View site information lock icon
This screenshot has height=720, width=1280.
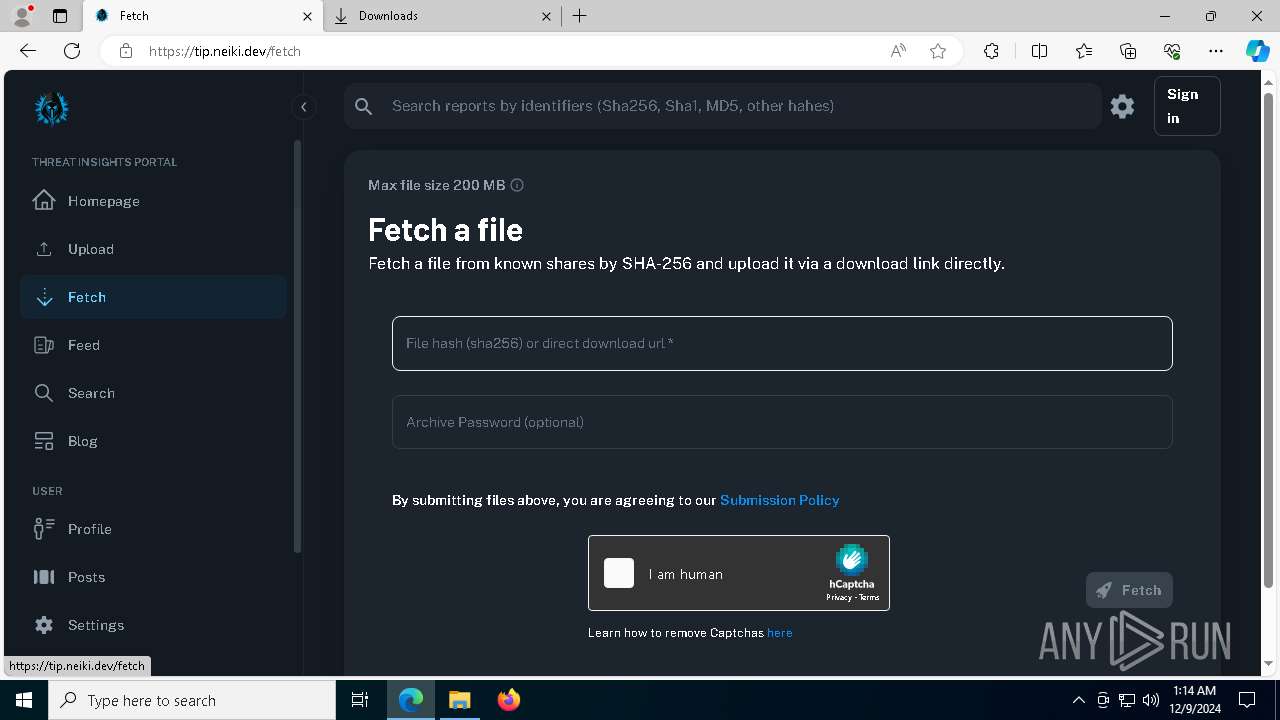(x=126, y=51)
